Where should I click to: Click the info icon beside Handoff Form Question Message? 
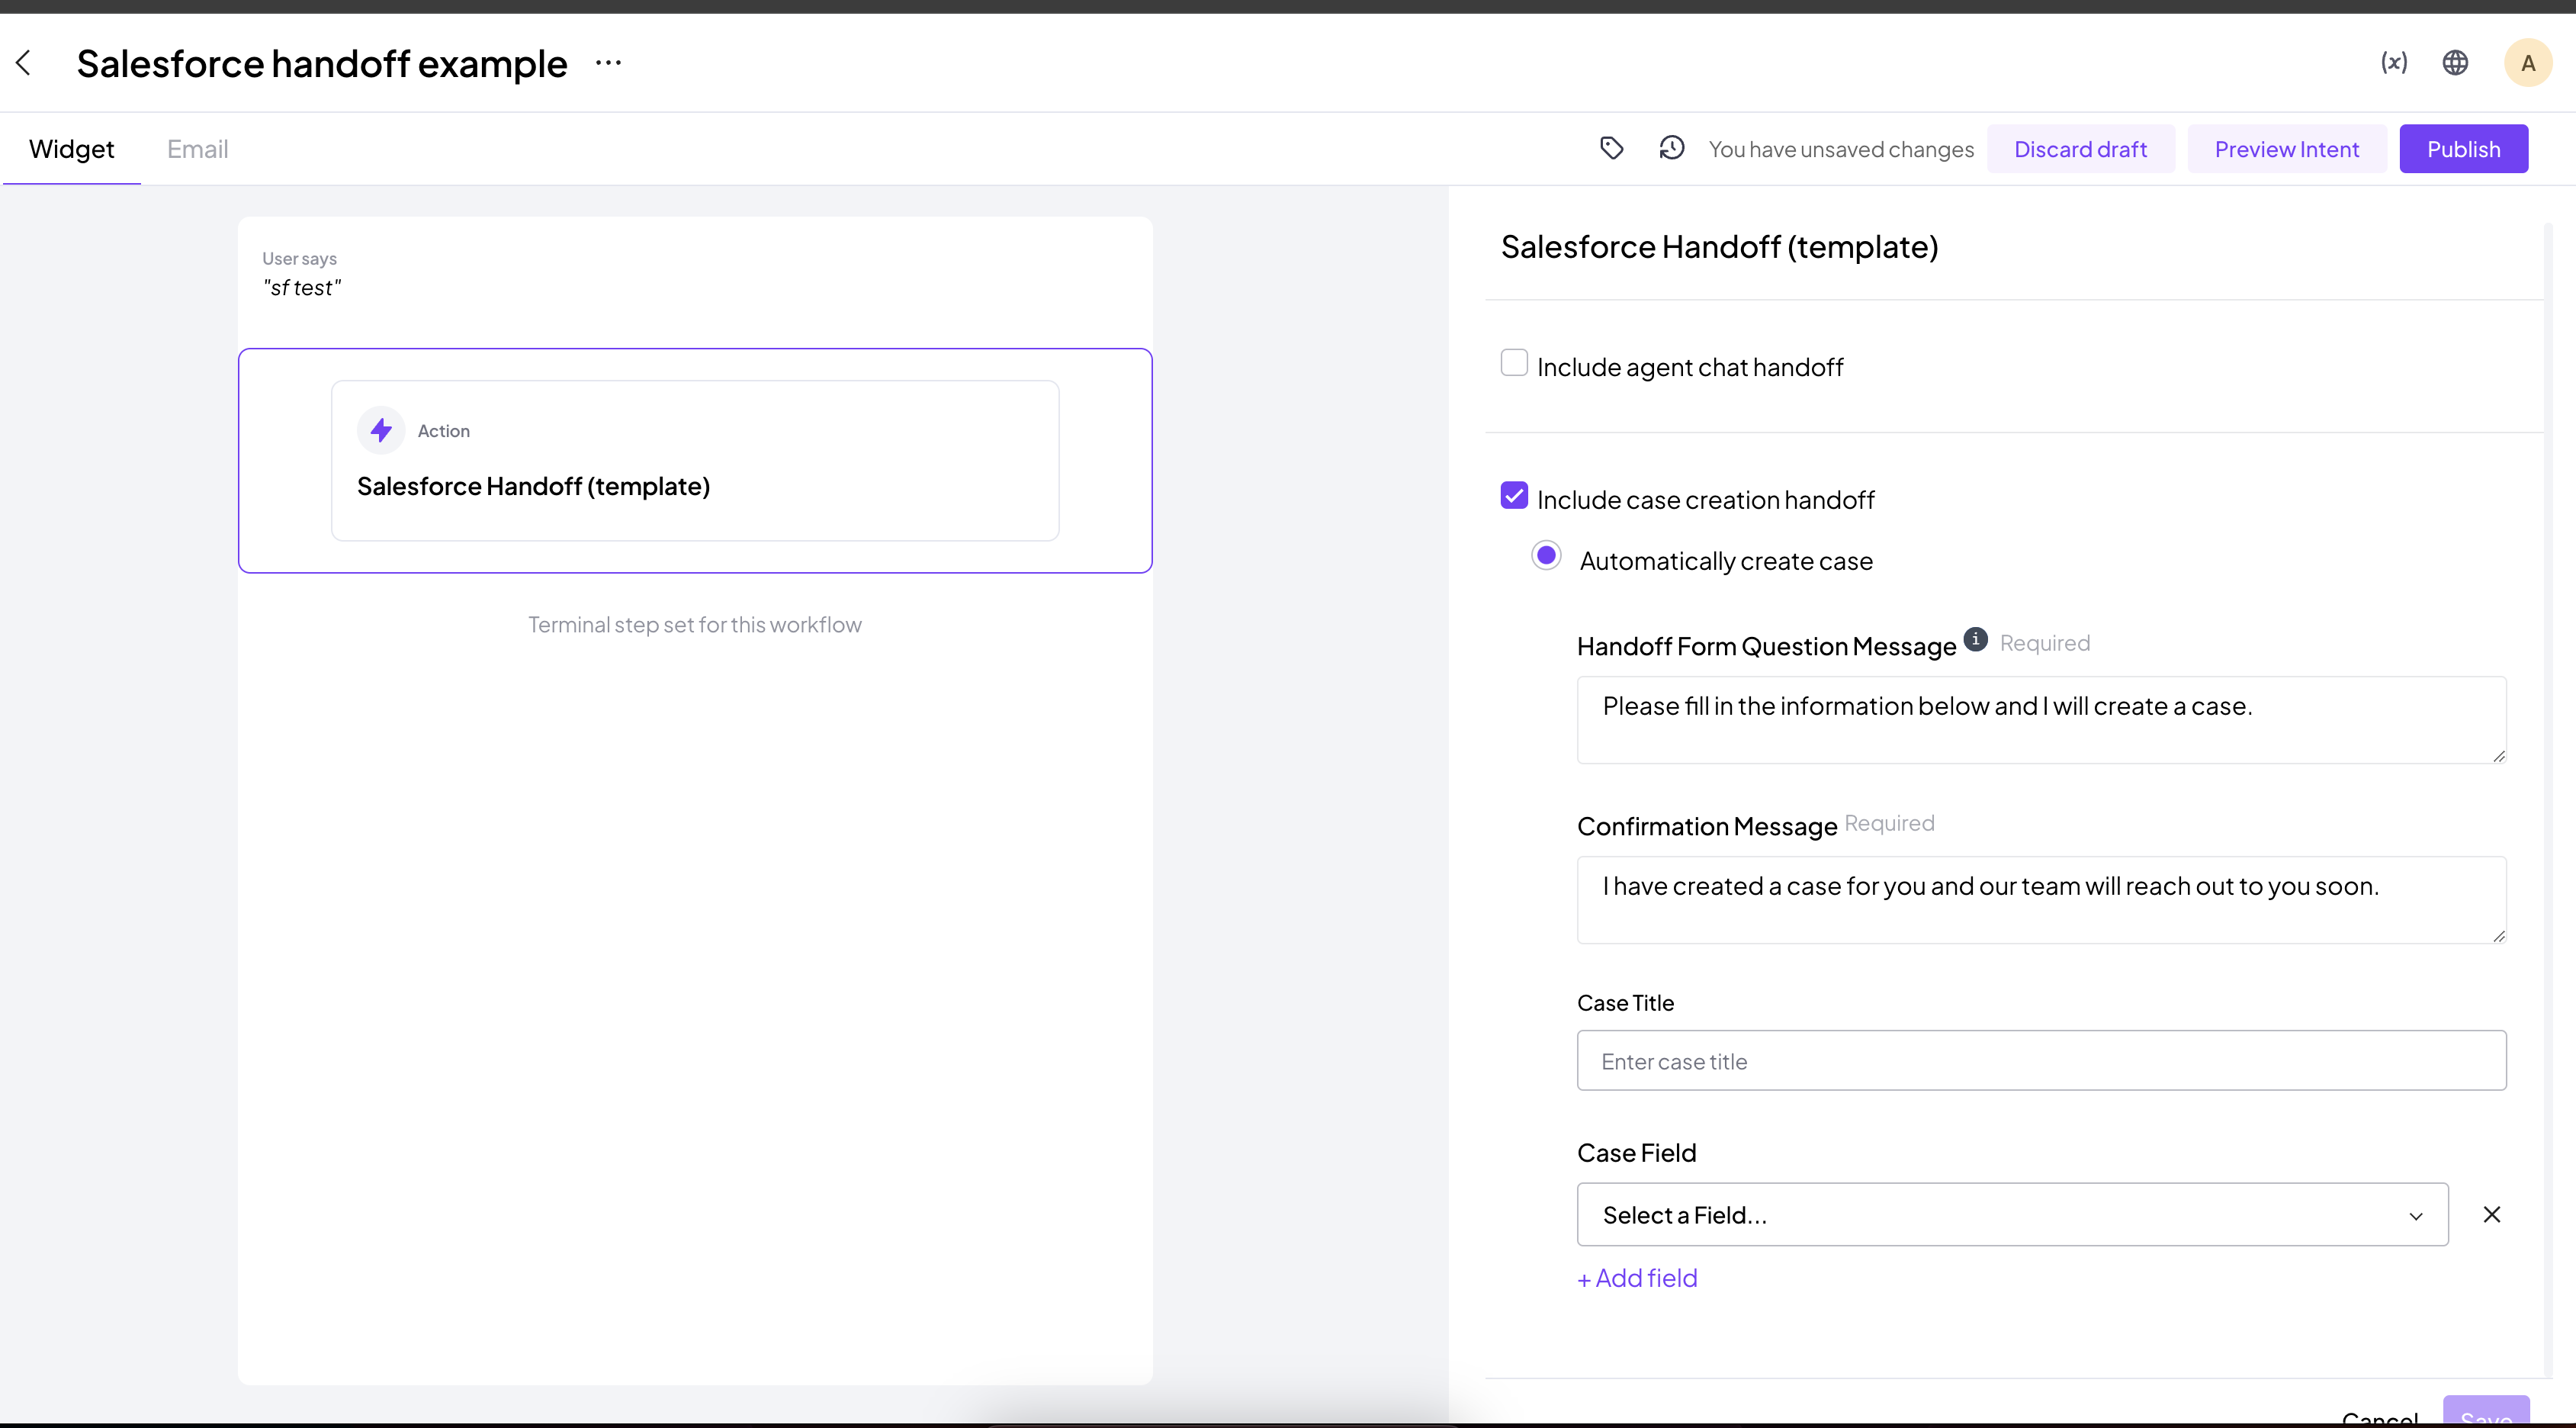pos(1975,639)
